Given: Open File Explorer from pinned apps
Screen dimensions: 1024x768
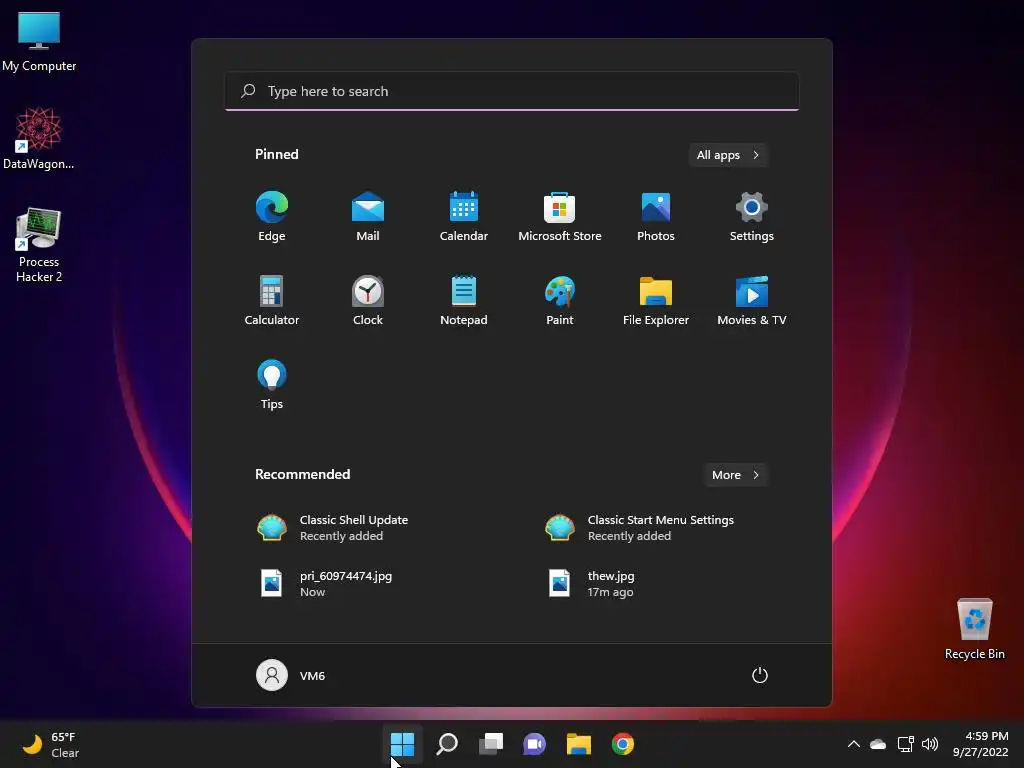Looking at the screenshot, I should click(x=656, y=300).
